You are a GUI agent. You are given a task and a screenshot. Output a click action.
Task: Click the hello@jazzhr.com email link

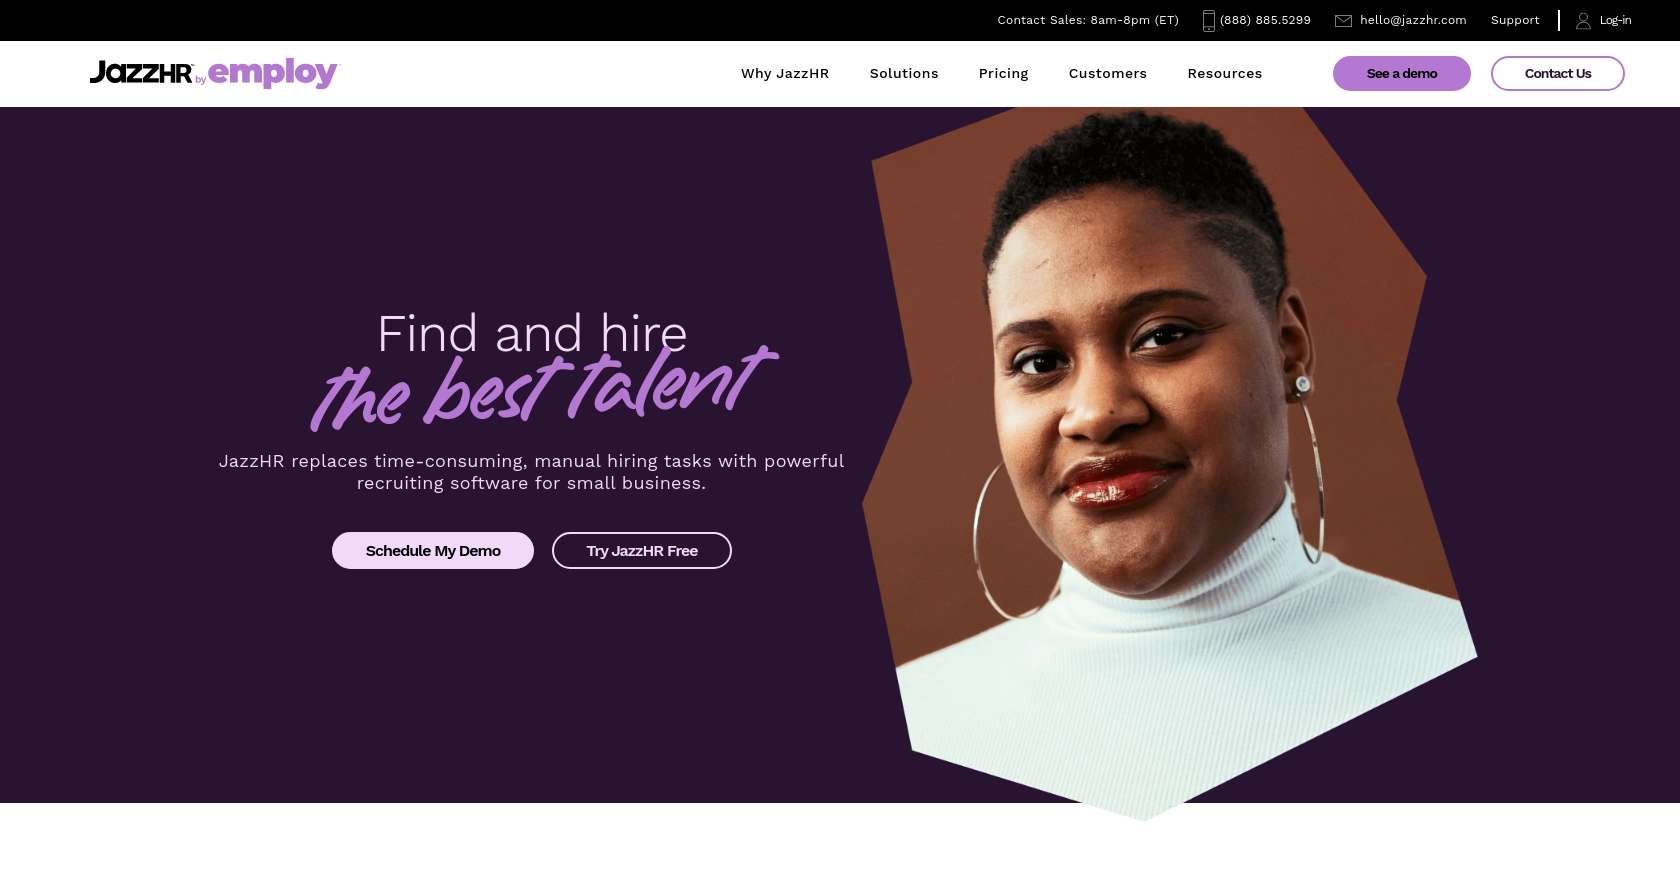(1413, 20)
